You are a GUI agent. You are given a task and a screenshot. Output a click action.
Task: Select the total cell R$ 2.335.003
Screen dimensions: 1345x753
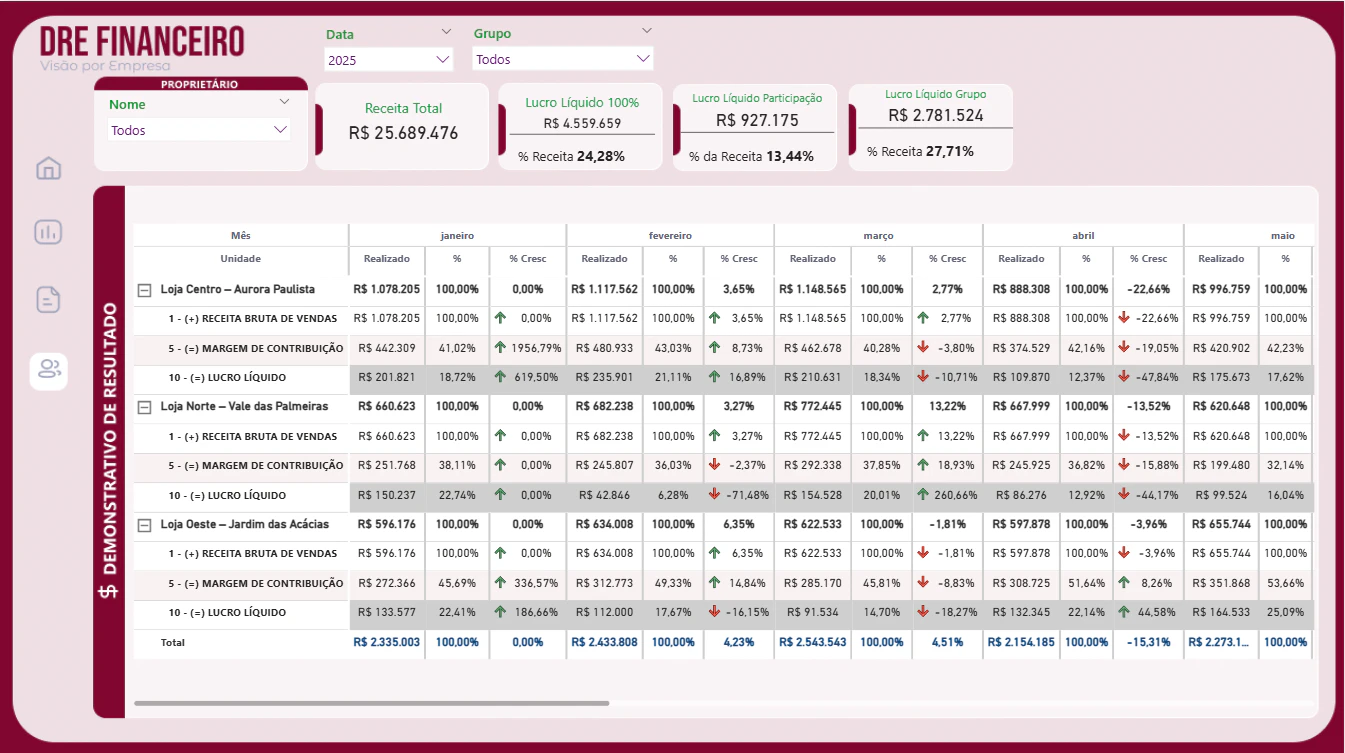[387, 643]
